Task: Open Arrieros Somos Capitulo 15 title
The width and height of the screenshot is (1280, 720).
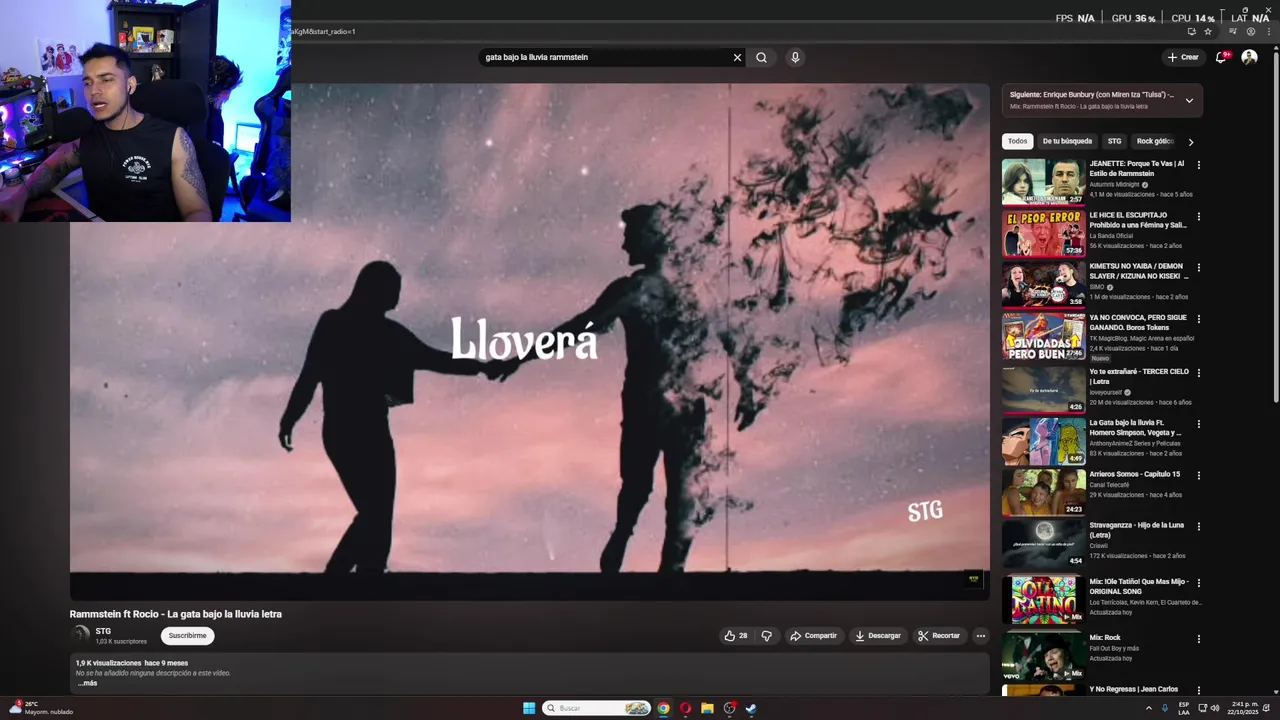Action: [1134, 474]
